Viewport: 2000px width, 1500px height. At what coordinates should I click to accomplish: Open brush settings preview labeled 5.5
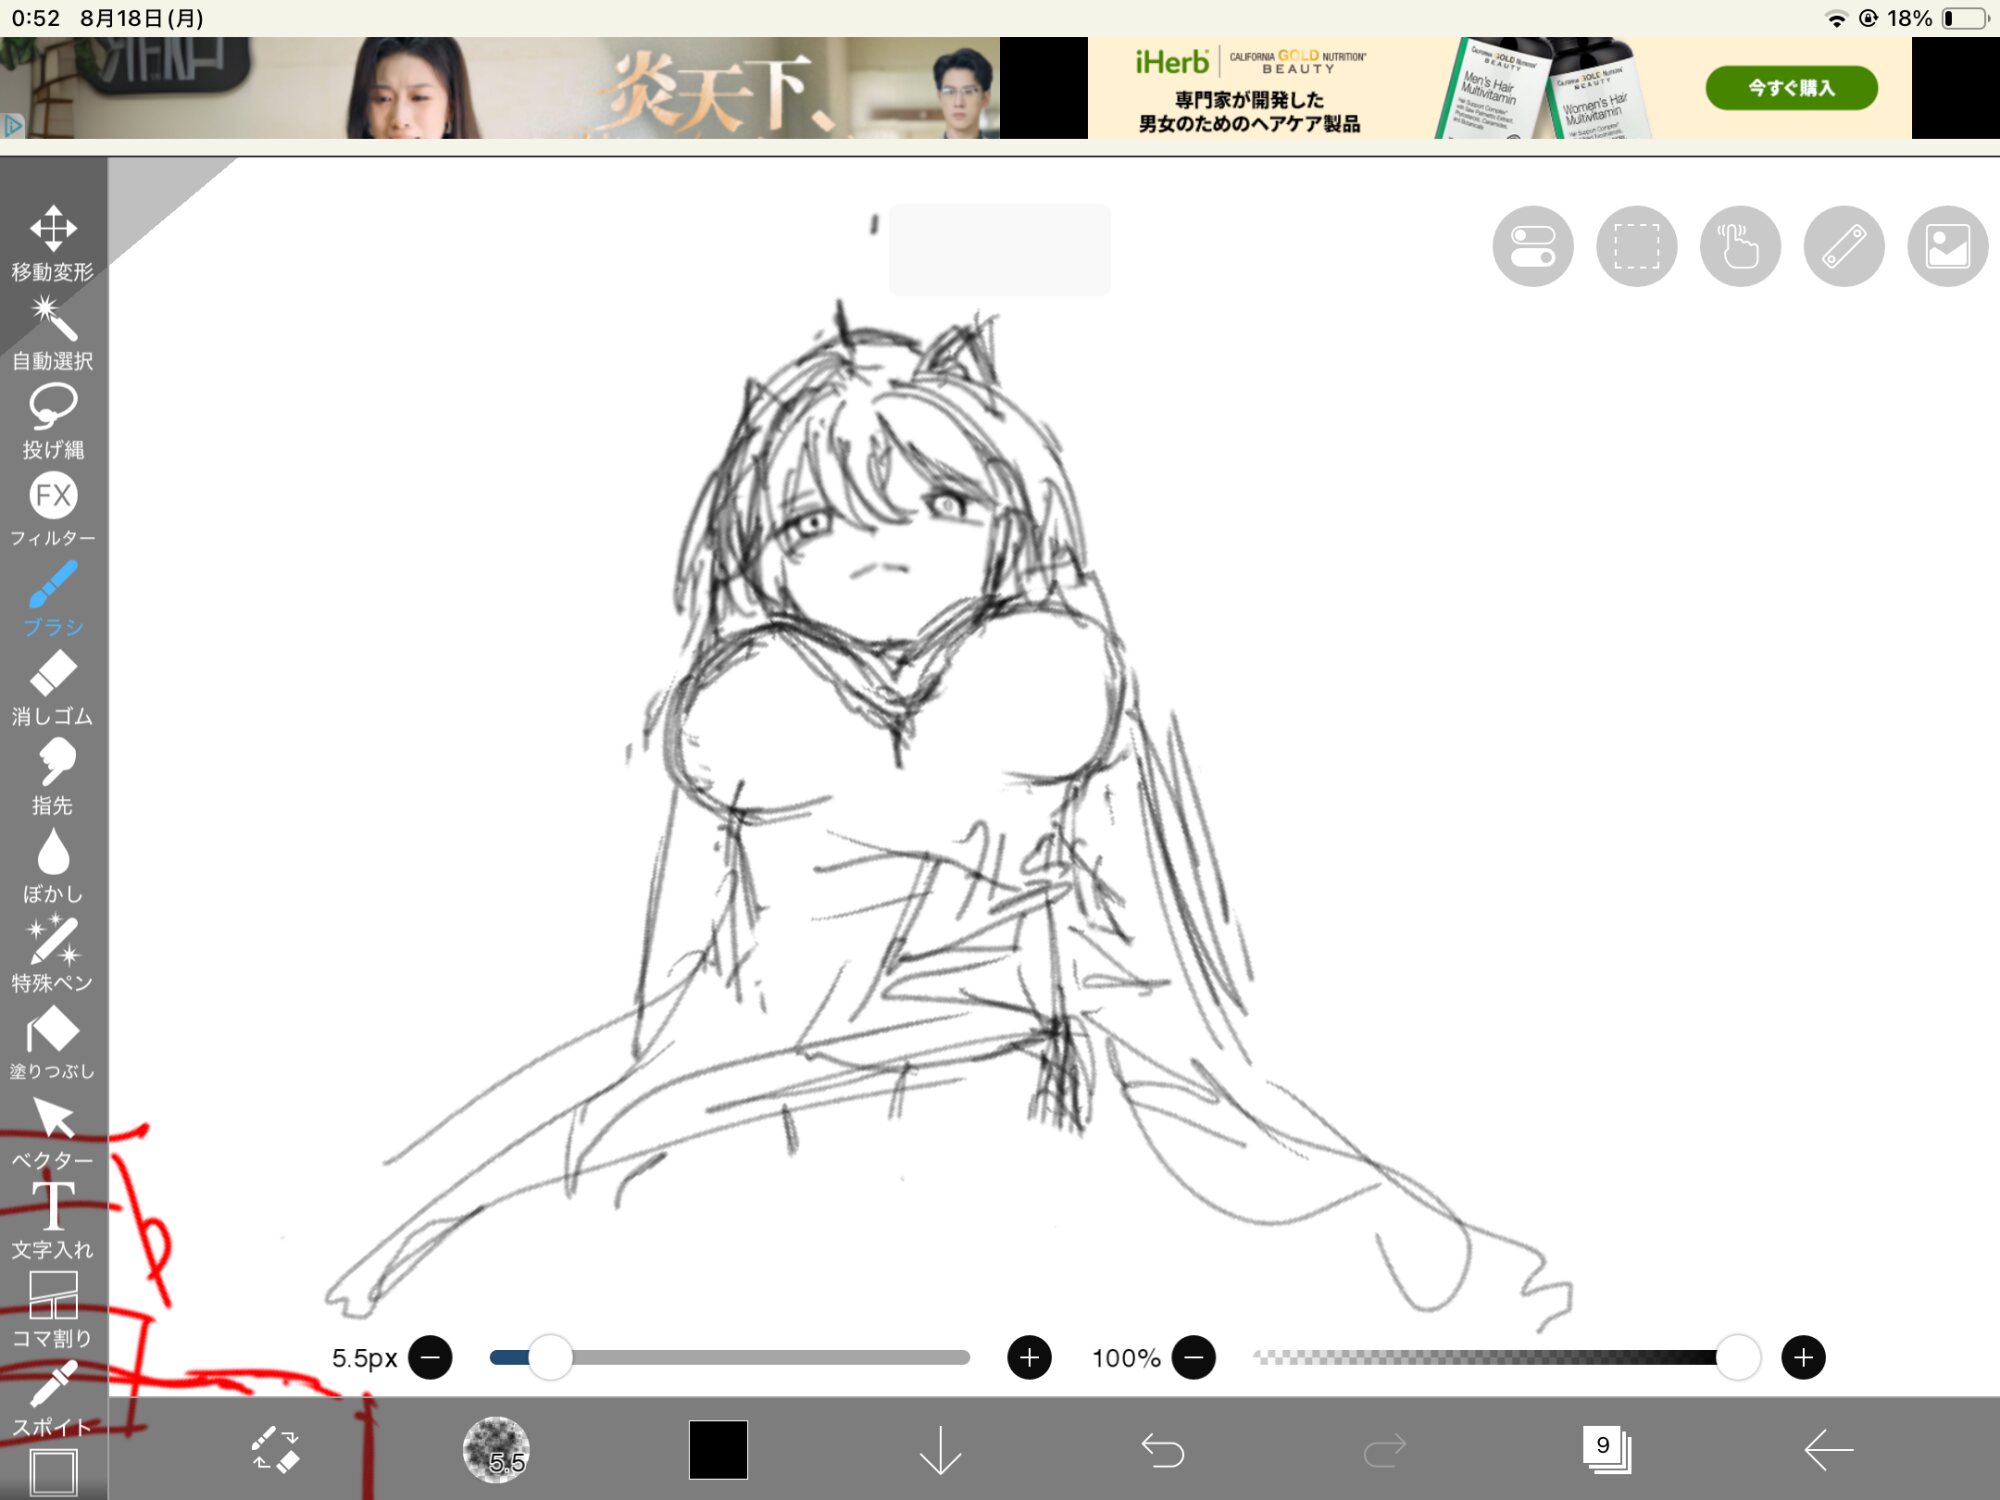tap(496, 1450)
